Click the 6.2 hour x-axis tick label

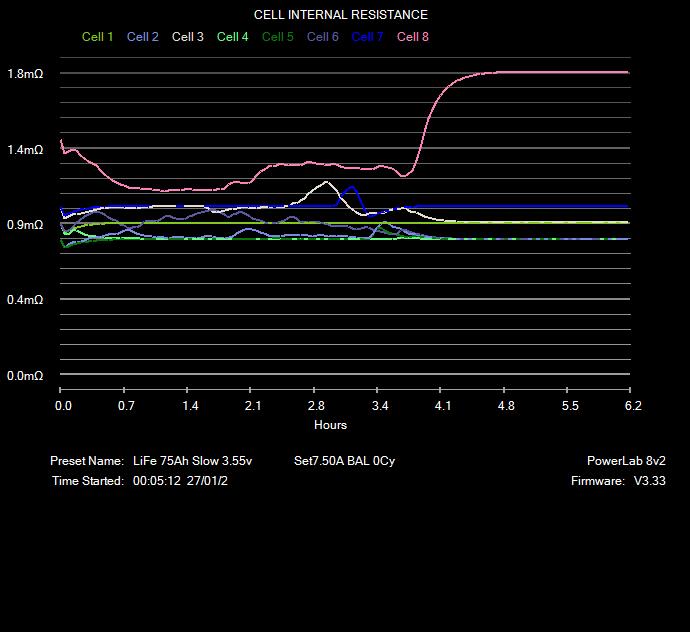[632, 406]
